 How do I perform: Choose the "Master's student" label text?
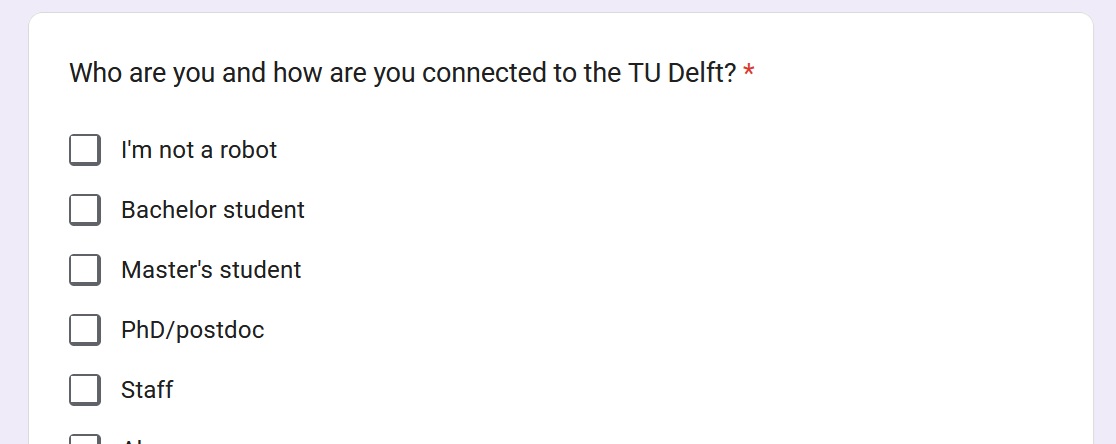pyautogui.click(x=211, y=270)
